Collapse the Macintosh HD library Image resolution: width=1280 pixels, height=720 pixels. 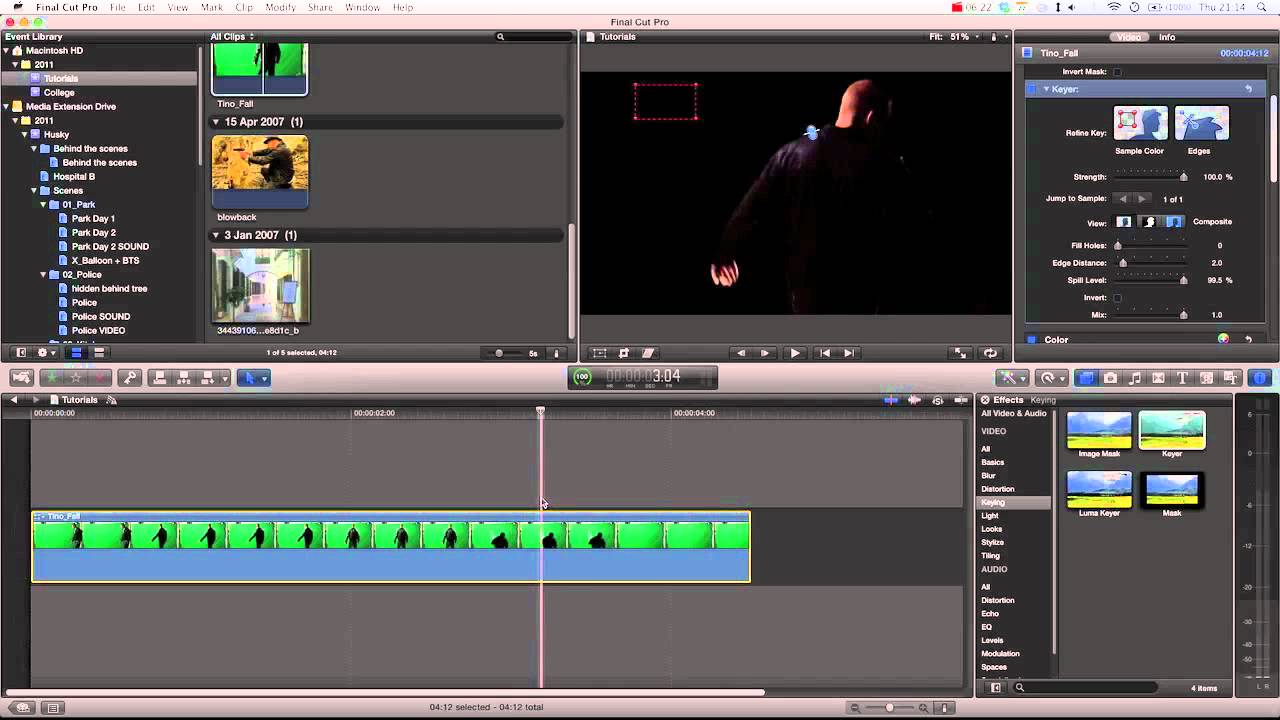click(7, 50)
